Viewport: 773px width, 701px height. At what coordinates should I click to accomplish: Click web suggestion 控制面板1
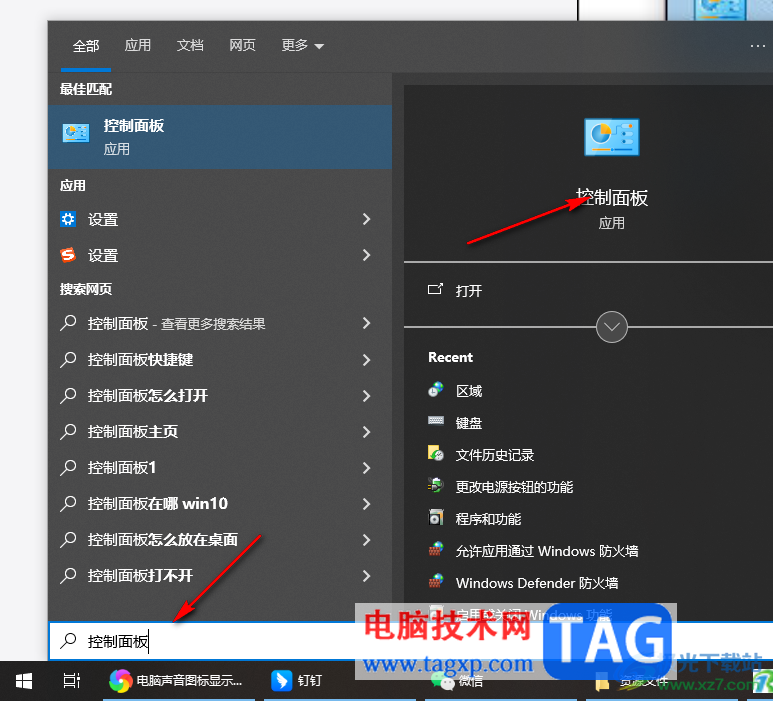point(122,467)
